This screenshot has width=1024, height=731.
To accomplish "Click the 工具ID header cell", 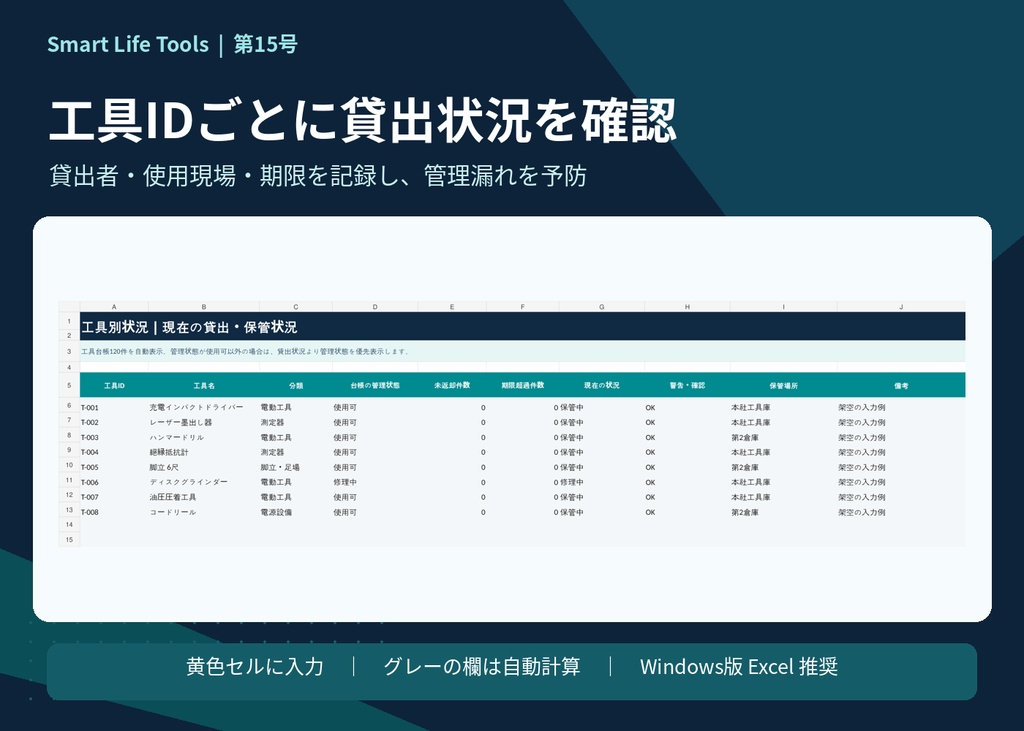I will point(114,385).
